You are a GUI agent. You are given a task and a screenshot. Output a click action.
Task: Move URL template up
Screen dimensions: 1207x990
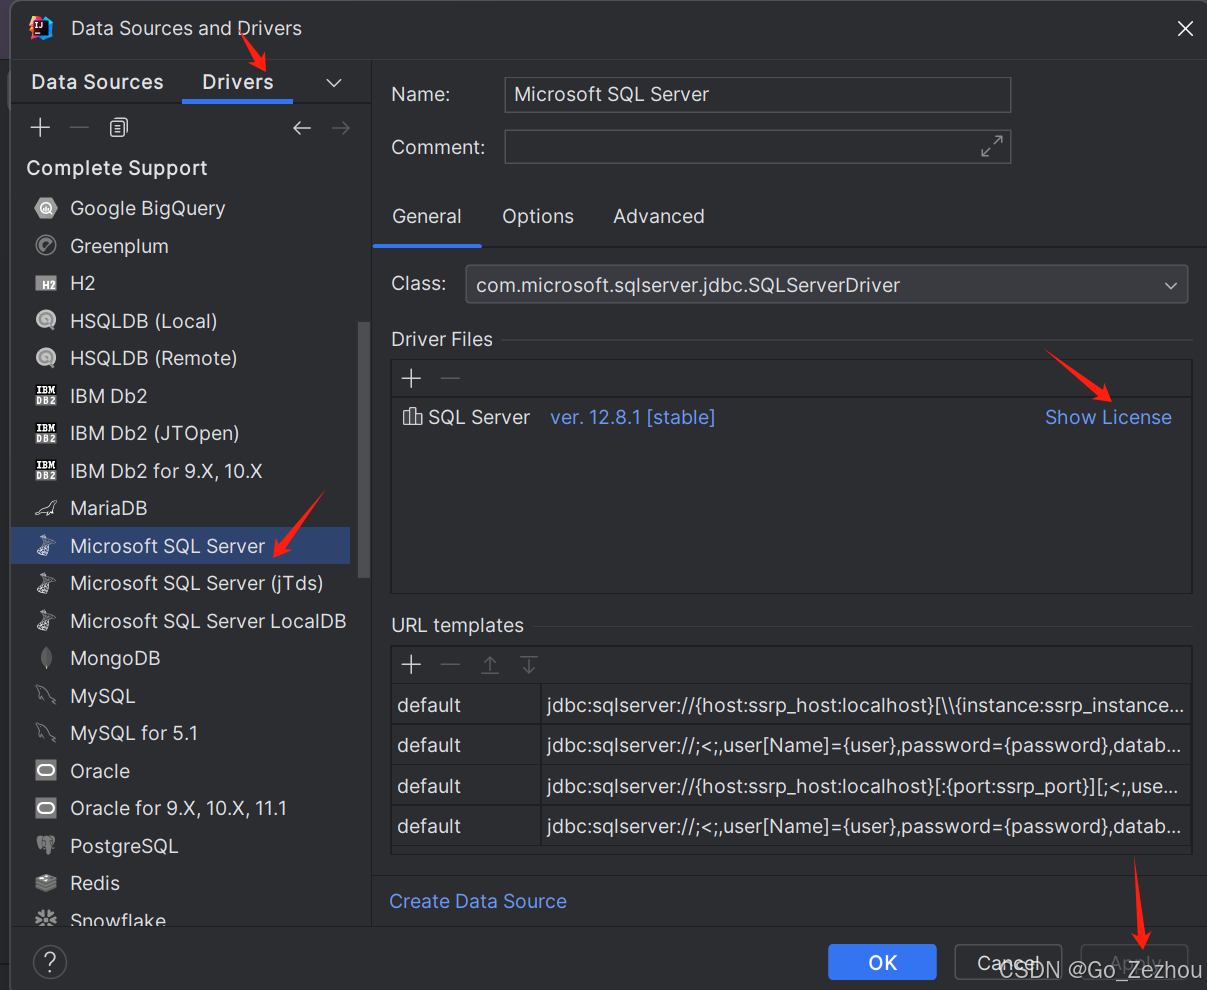click(x=490, y=665)
